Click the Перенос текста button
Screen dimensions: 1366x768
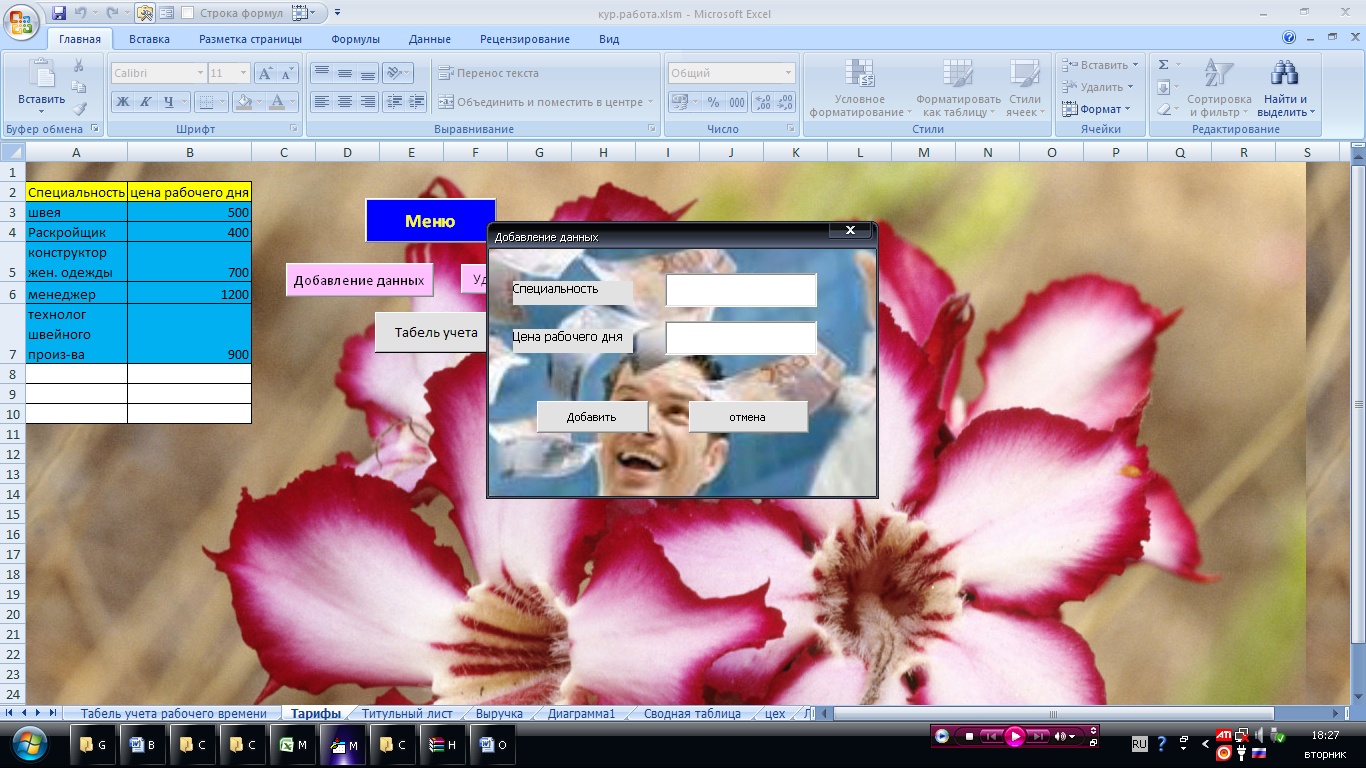[489, 73]
